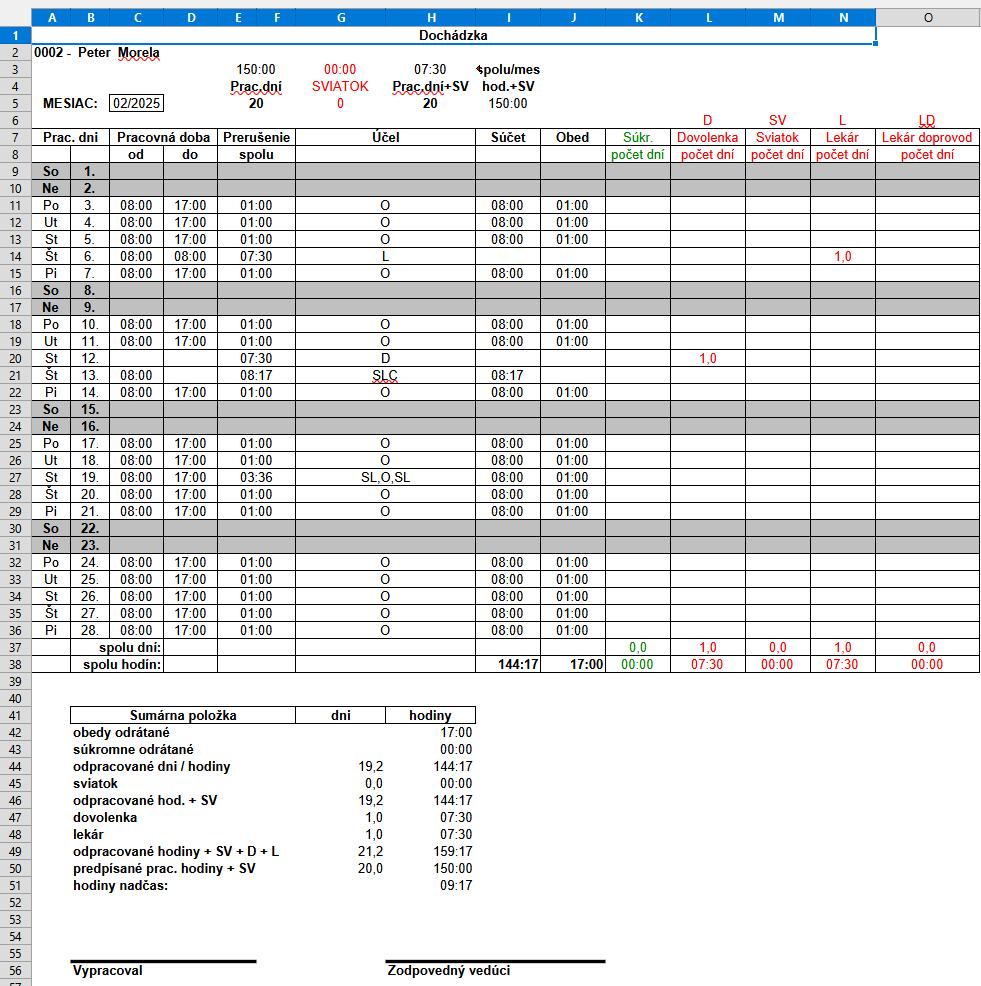This screenshot has height=986, width=981.
Task: Click the red SVIATOK label
Action: click(340, 86)
